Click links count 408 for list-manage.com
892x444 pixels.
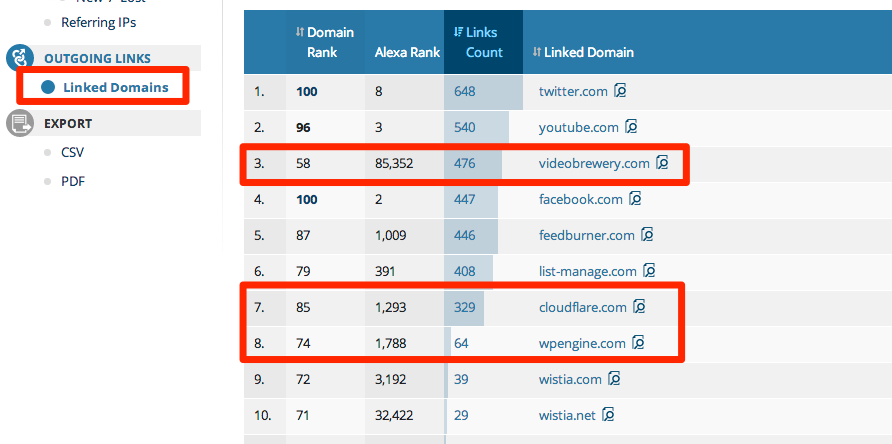click(x=465, y=272)
